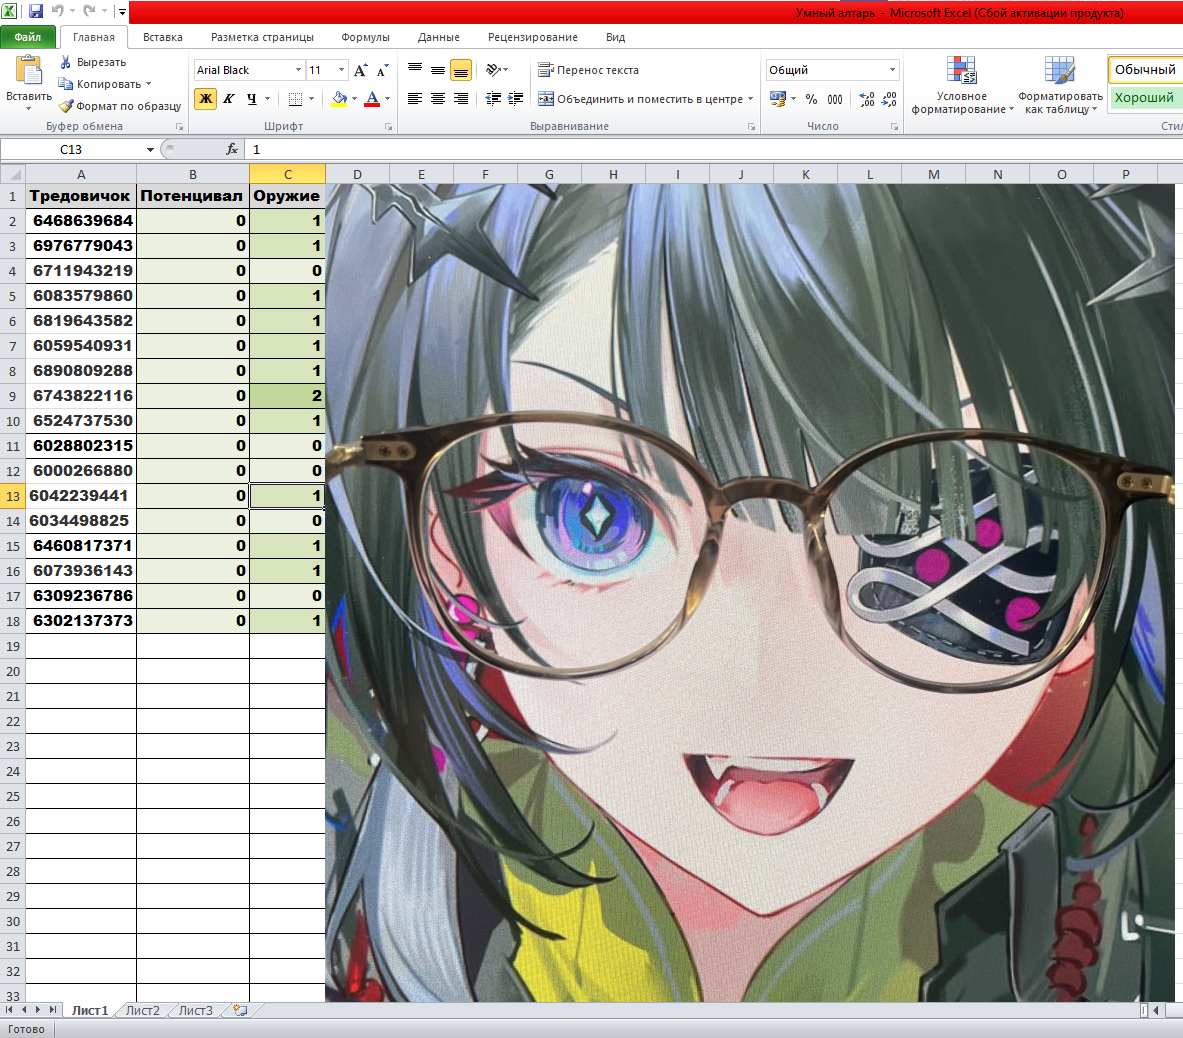Switch to the Разметка страницы tab
This screenshot has height=1038, width=1183.
[x=262, y=37]
